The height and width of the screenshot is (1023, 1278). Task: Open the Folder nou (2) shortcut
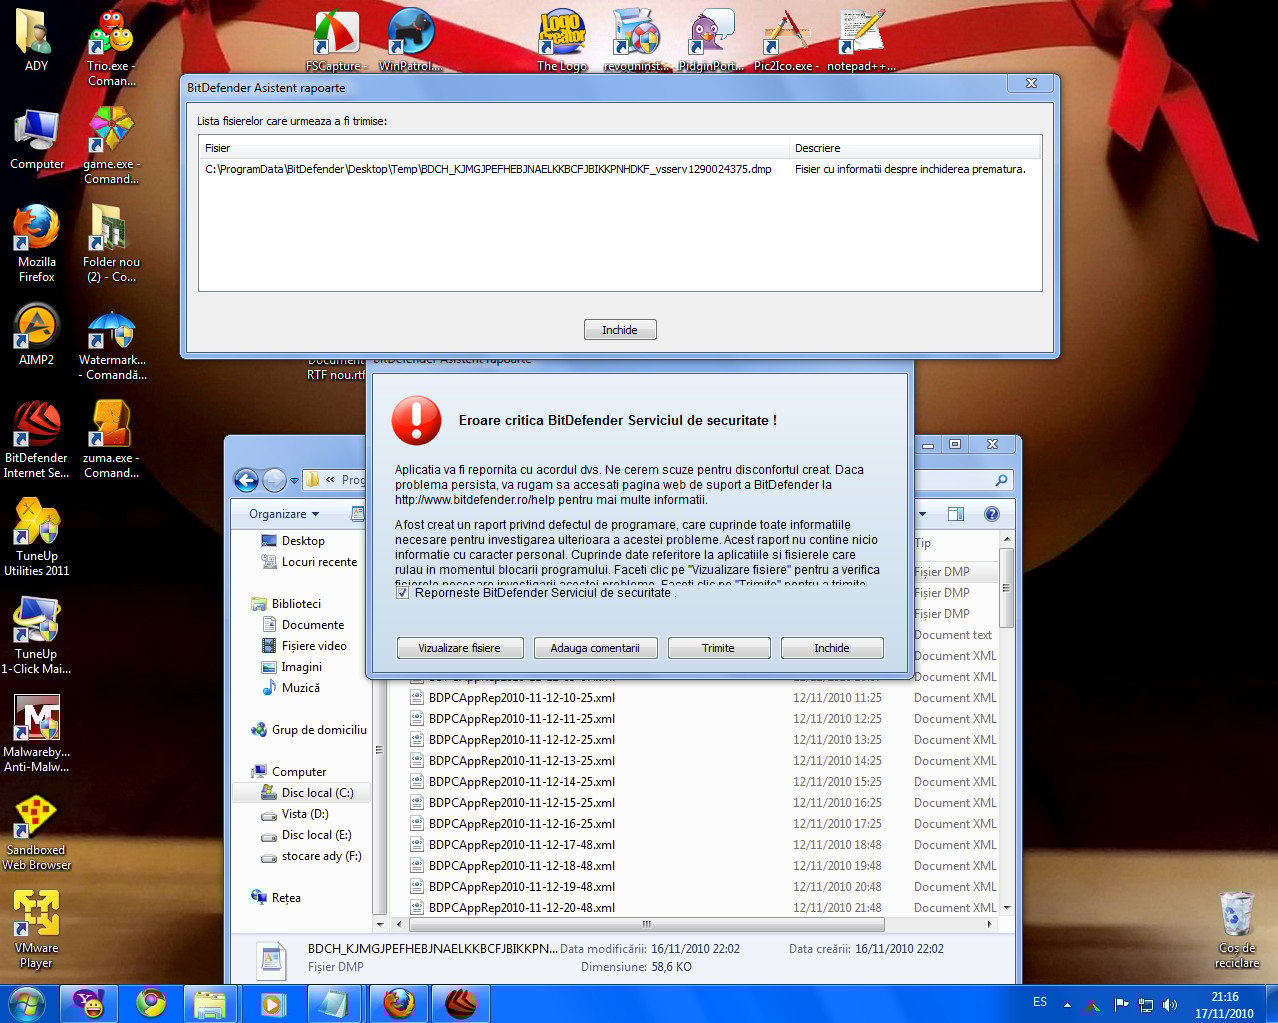pyautogui.click(x=111, y=244)
